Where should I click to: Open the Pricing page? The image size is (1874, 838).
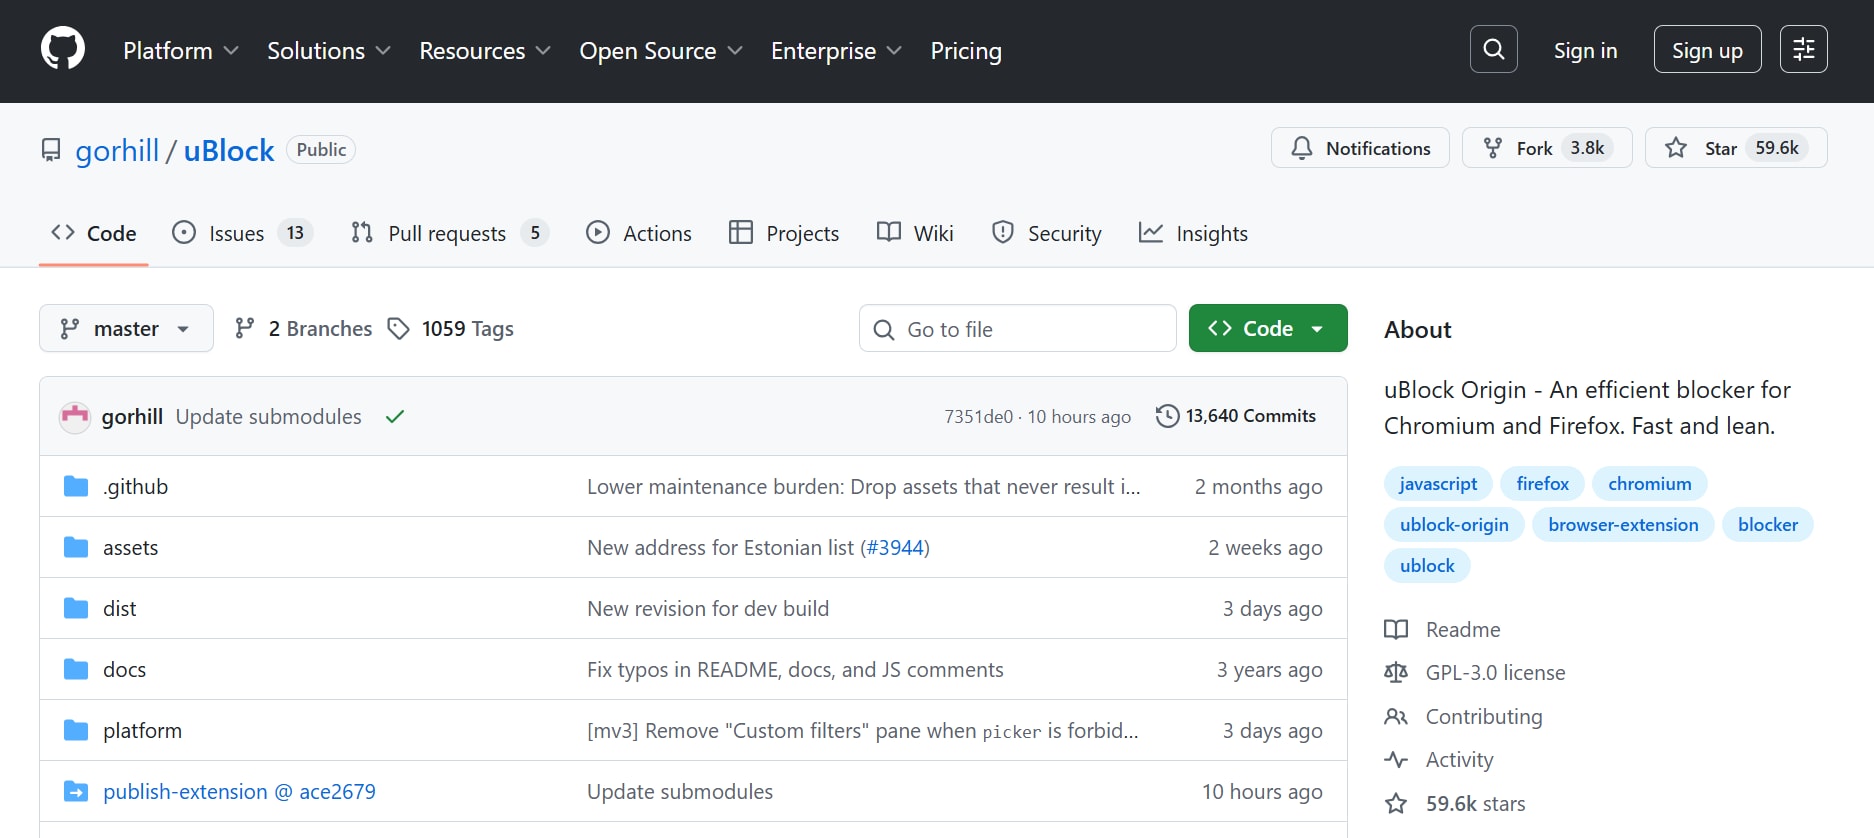click(x=966, y=50)
